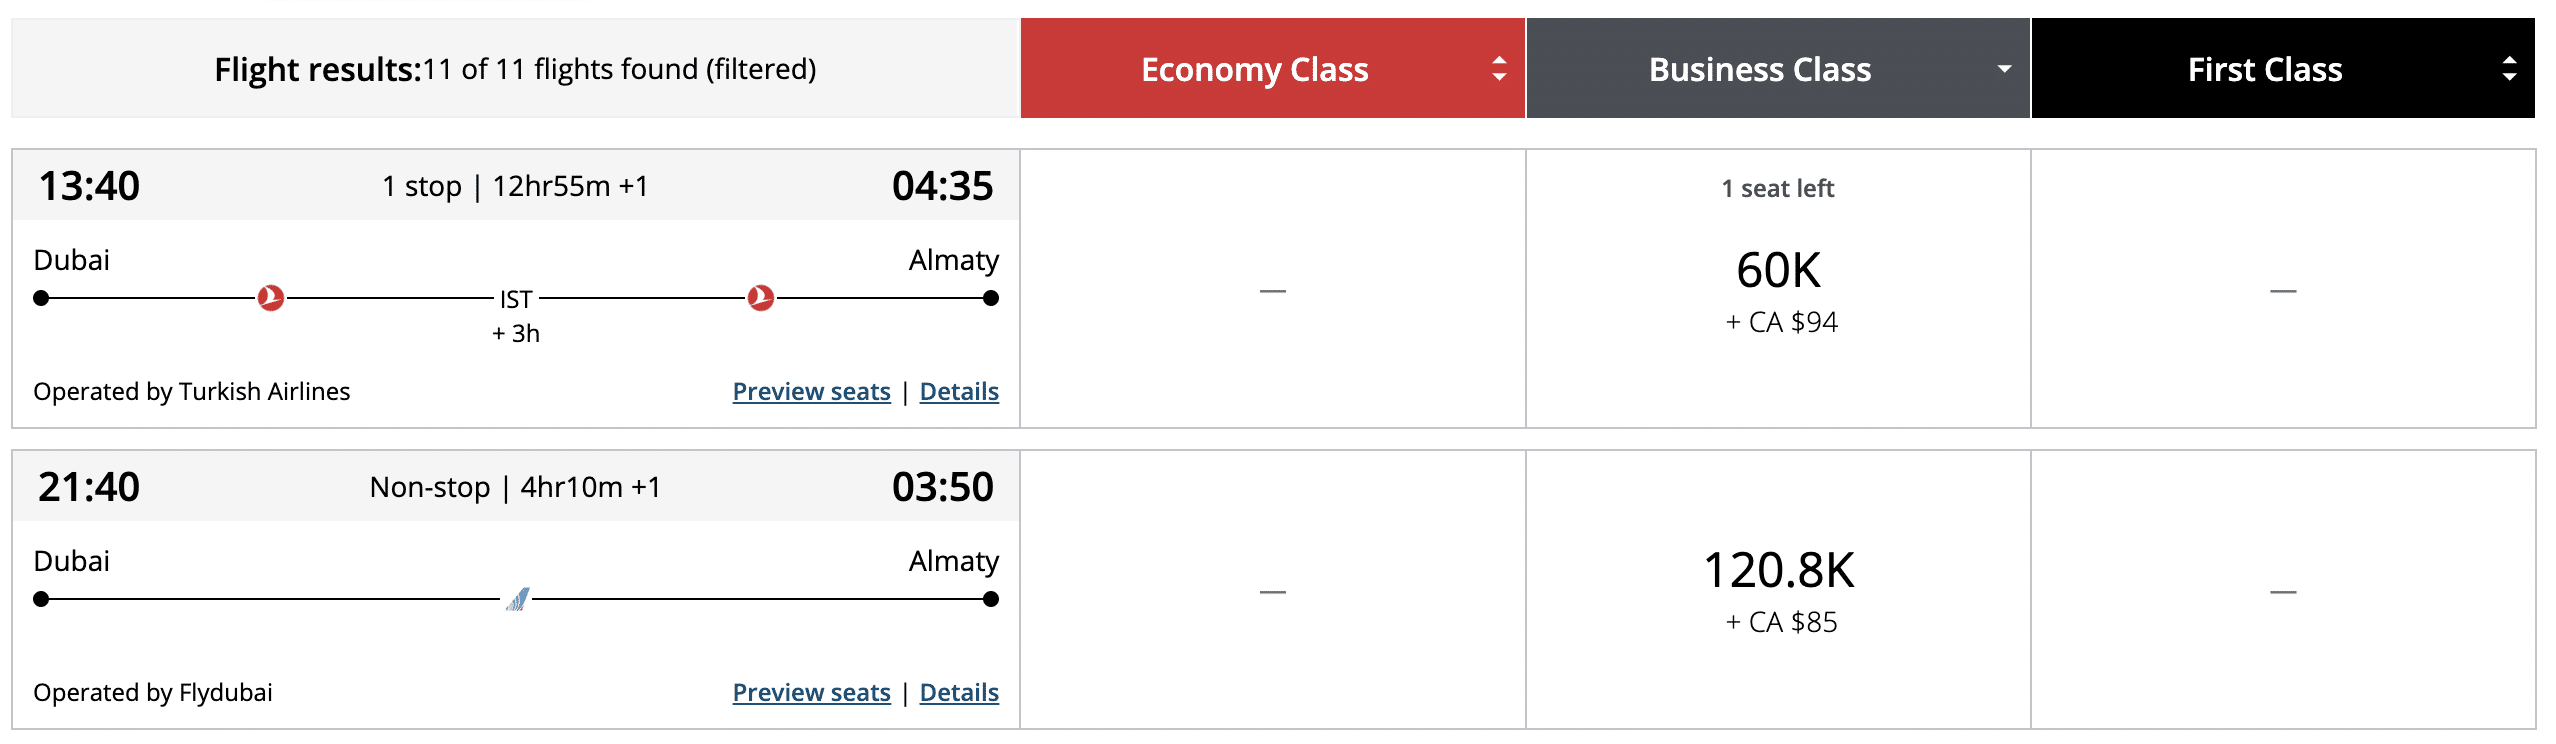Click the Almaty destination dot on the 21:40 flight
This screenshot has width=2556, height=744.
990,599
